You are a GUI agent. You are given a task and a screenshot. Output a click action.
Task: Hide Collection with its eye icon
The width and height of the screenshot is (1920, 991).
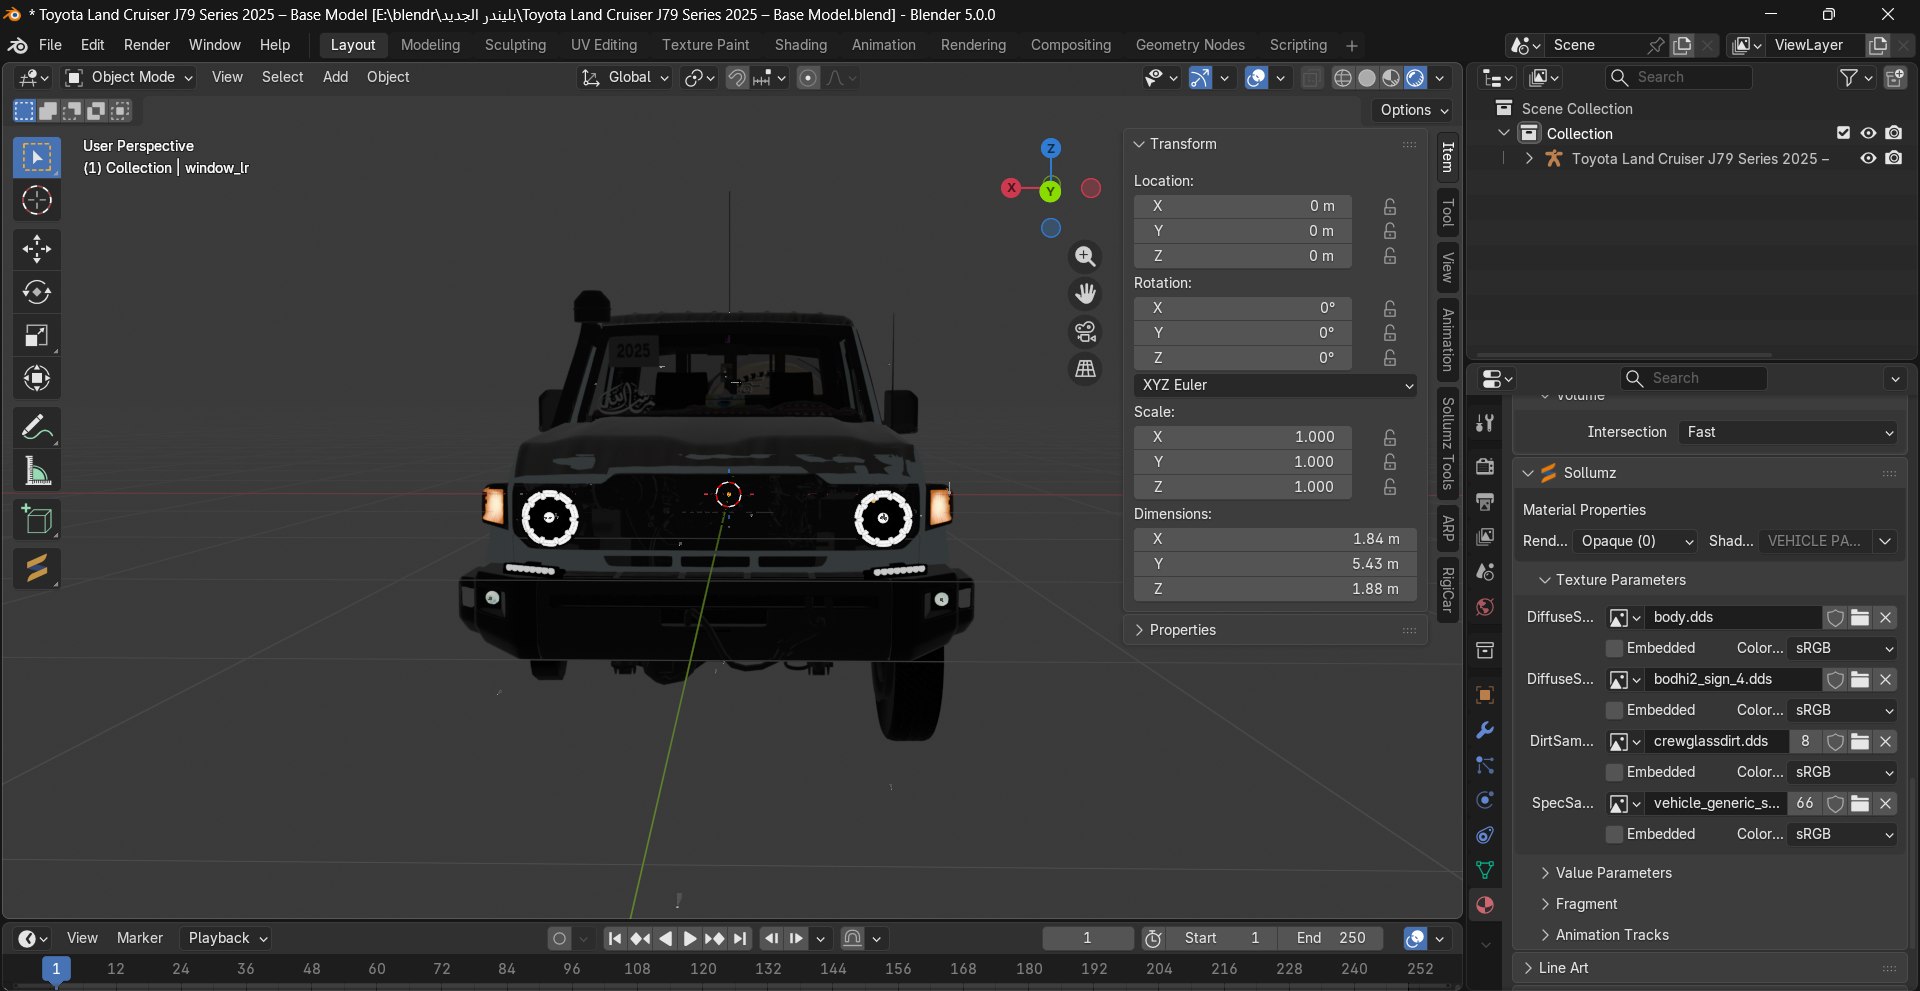1868,133
